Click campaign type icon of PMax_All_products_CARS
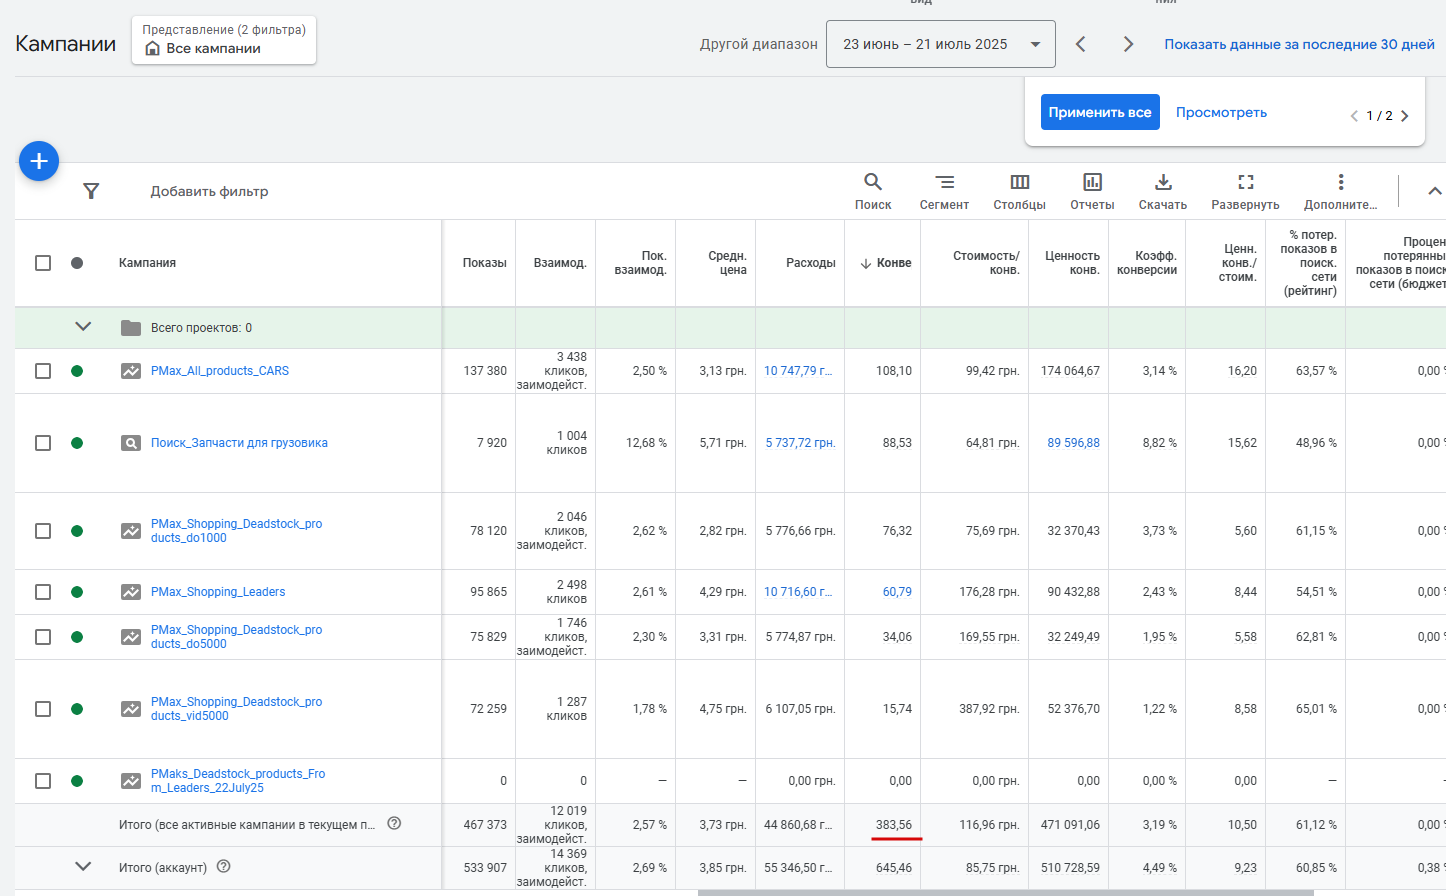This screenshot has height=896, width=1446. click(131, 371)
